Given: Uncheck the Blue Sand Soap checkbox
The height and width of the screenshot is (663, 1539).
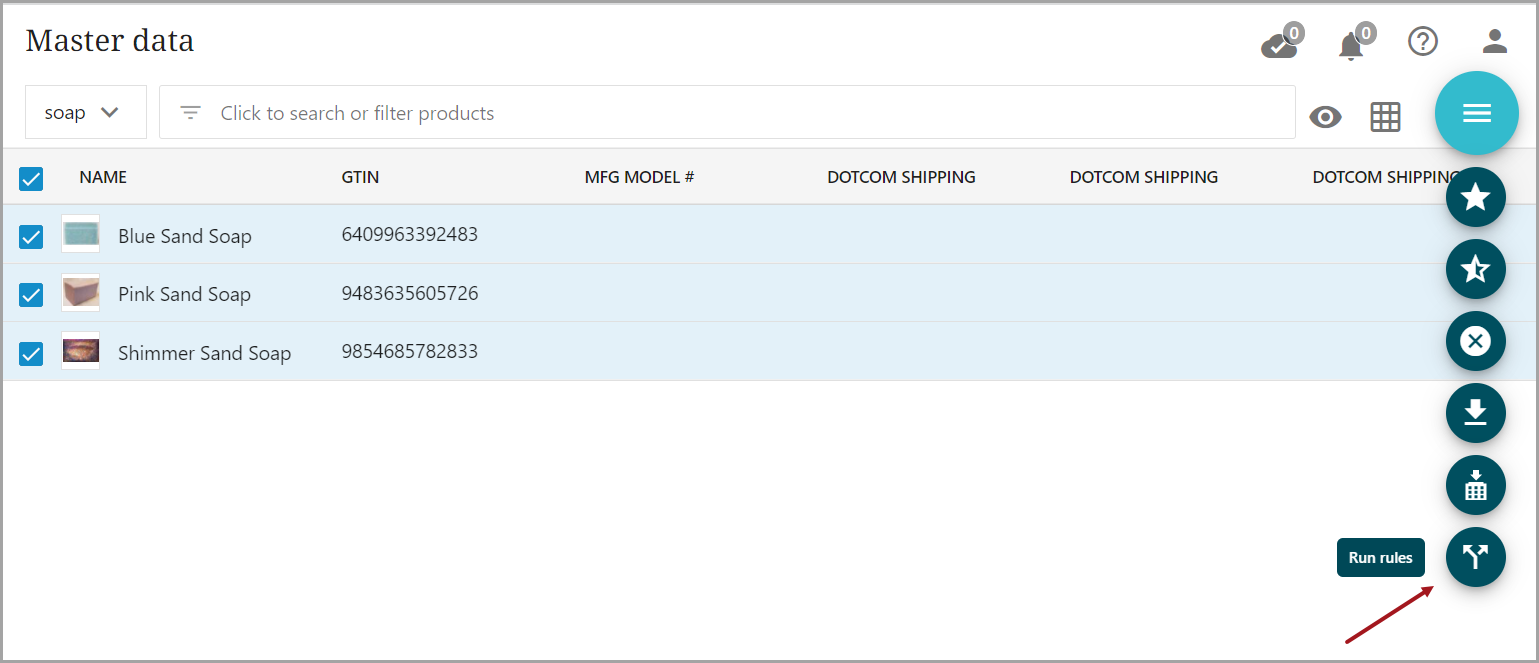Looking at the screenshot, I should [31, 237].
